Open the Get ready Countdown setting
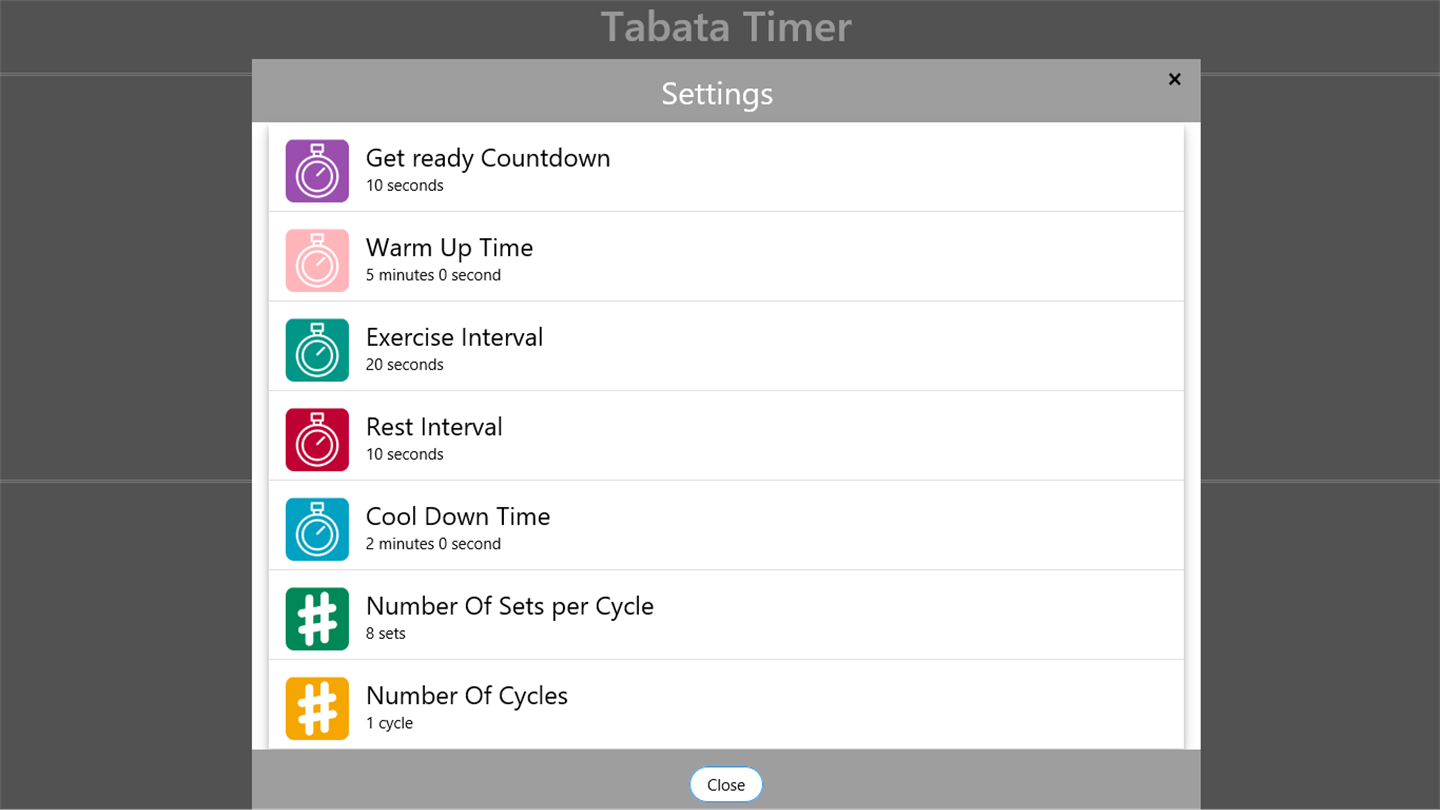This screenshot has width=1440, height=810. click(x=487, y=158)
